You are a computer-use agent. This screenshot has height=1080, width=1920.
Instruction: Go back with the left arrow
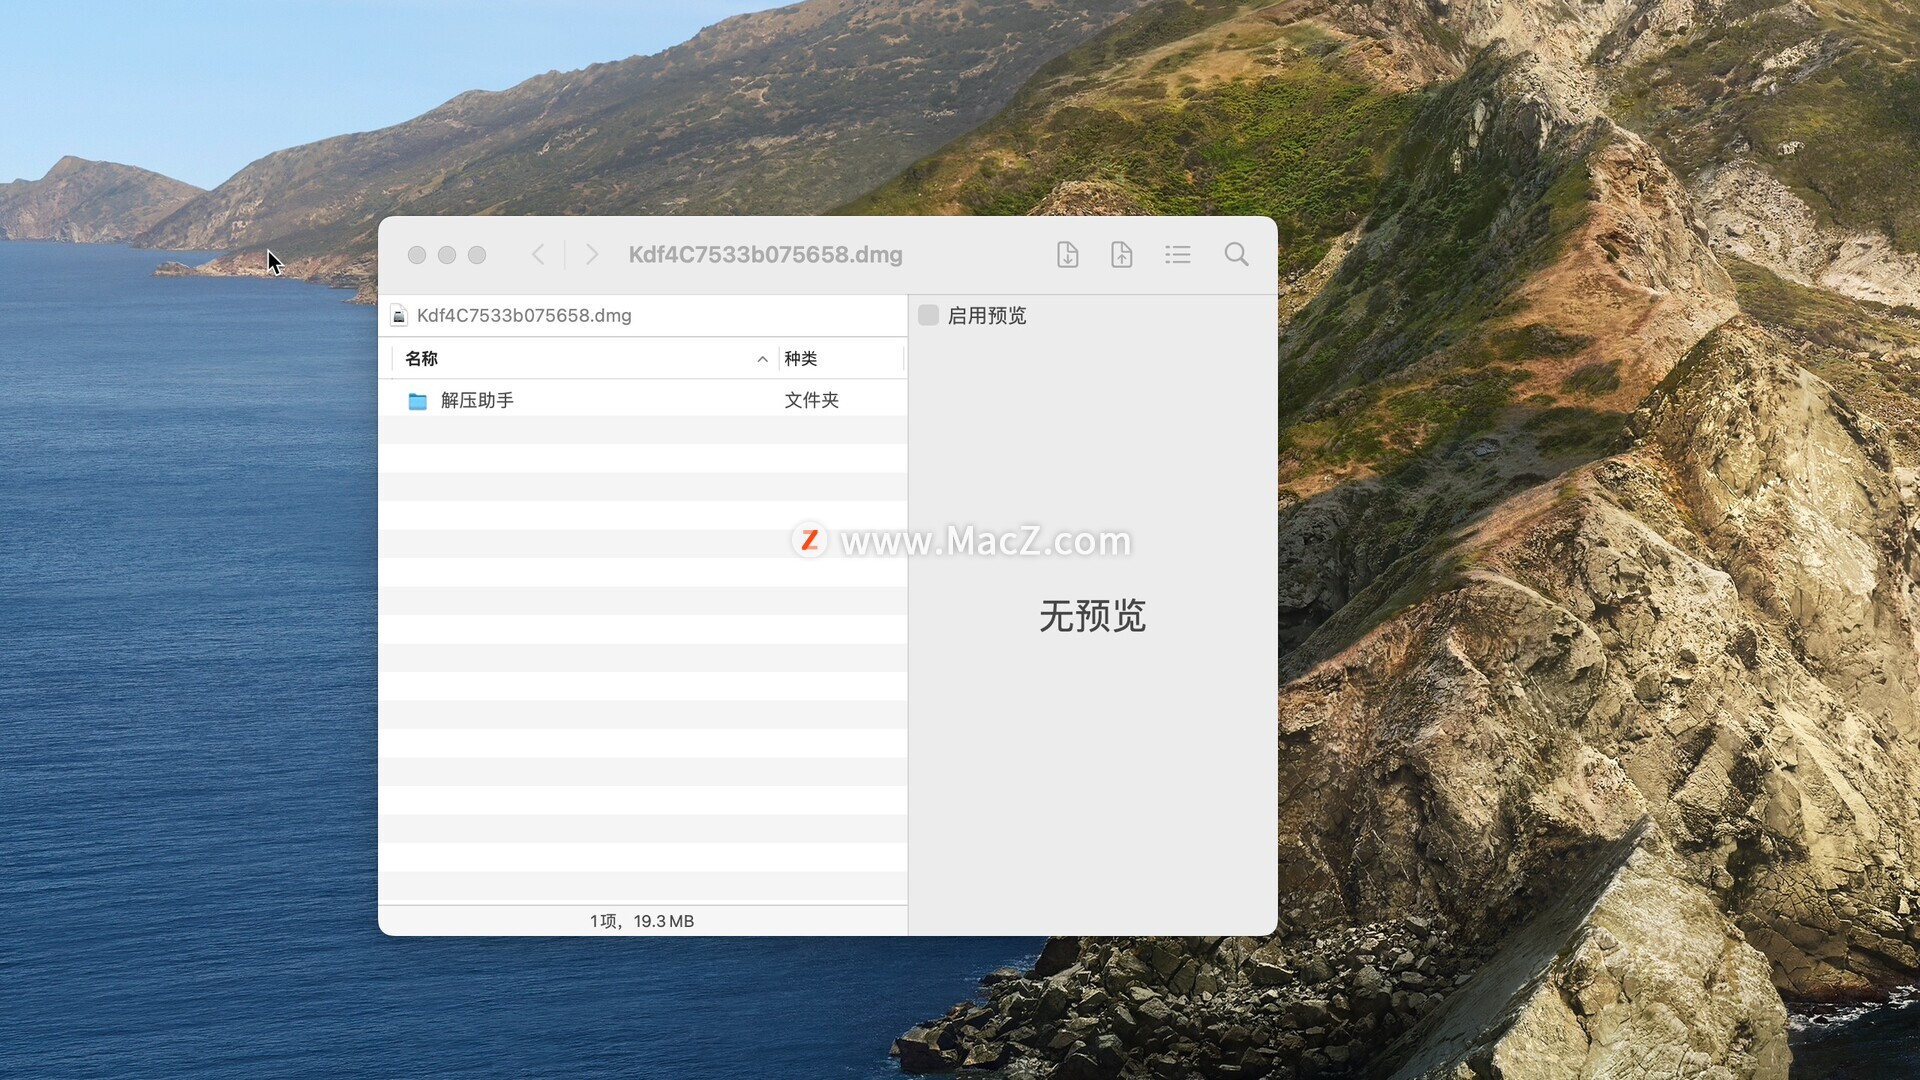(538, 255)
